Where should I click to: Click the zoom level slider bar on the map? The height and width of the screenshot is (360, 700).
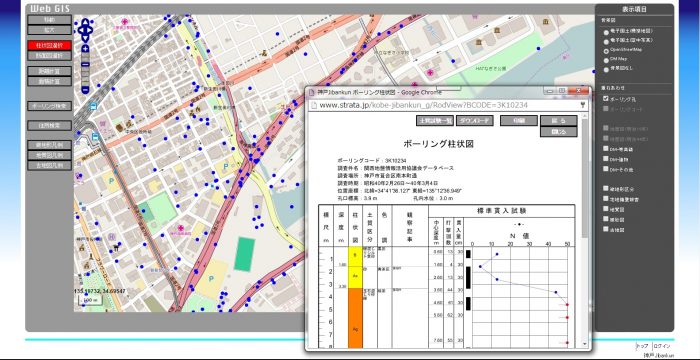pos(85,69)
